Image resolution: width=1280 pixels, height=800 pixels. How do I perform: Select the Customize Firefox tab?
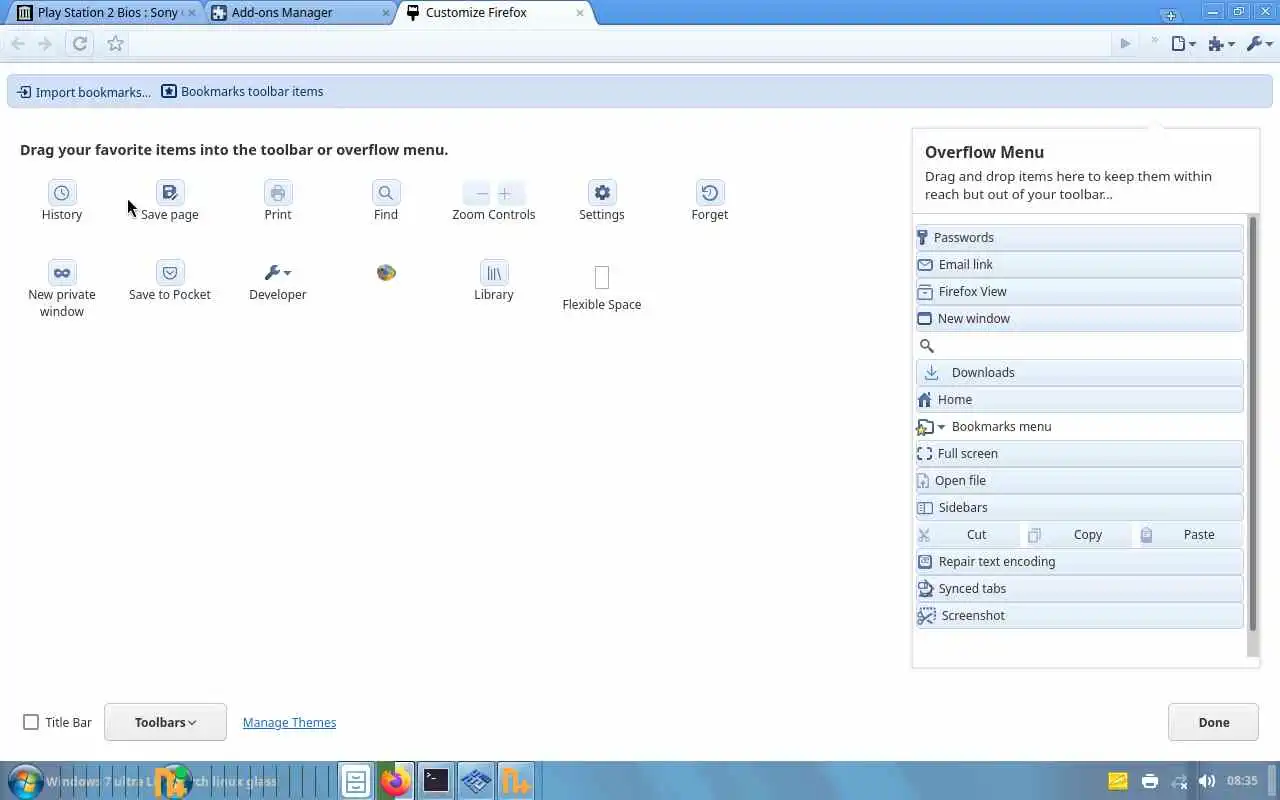coord(495,13)
